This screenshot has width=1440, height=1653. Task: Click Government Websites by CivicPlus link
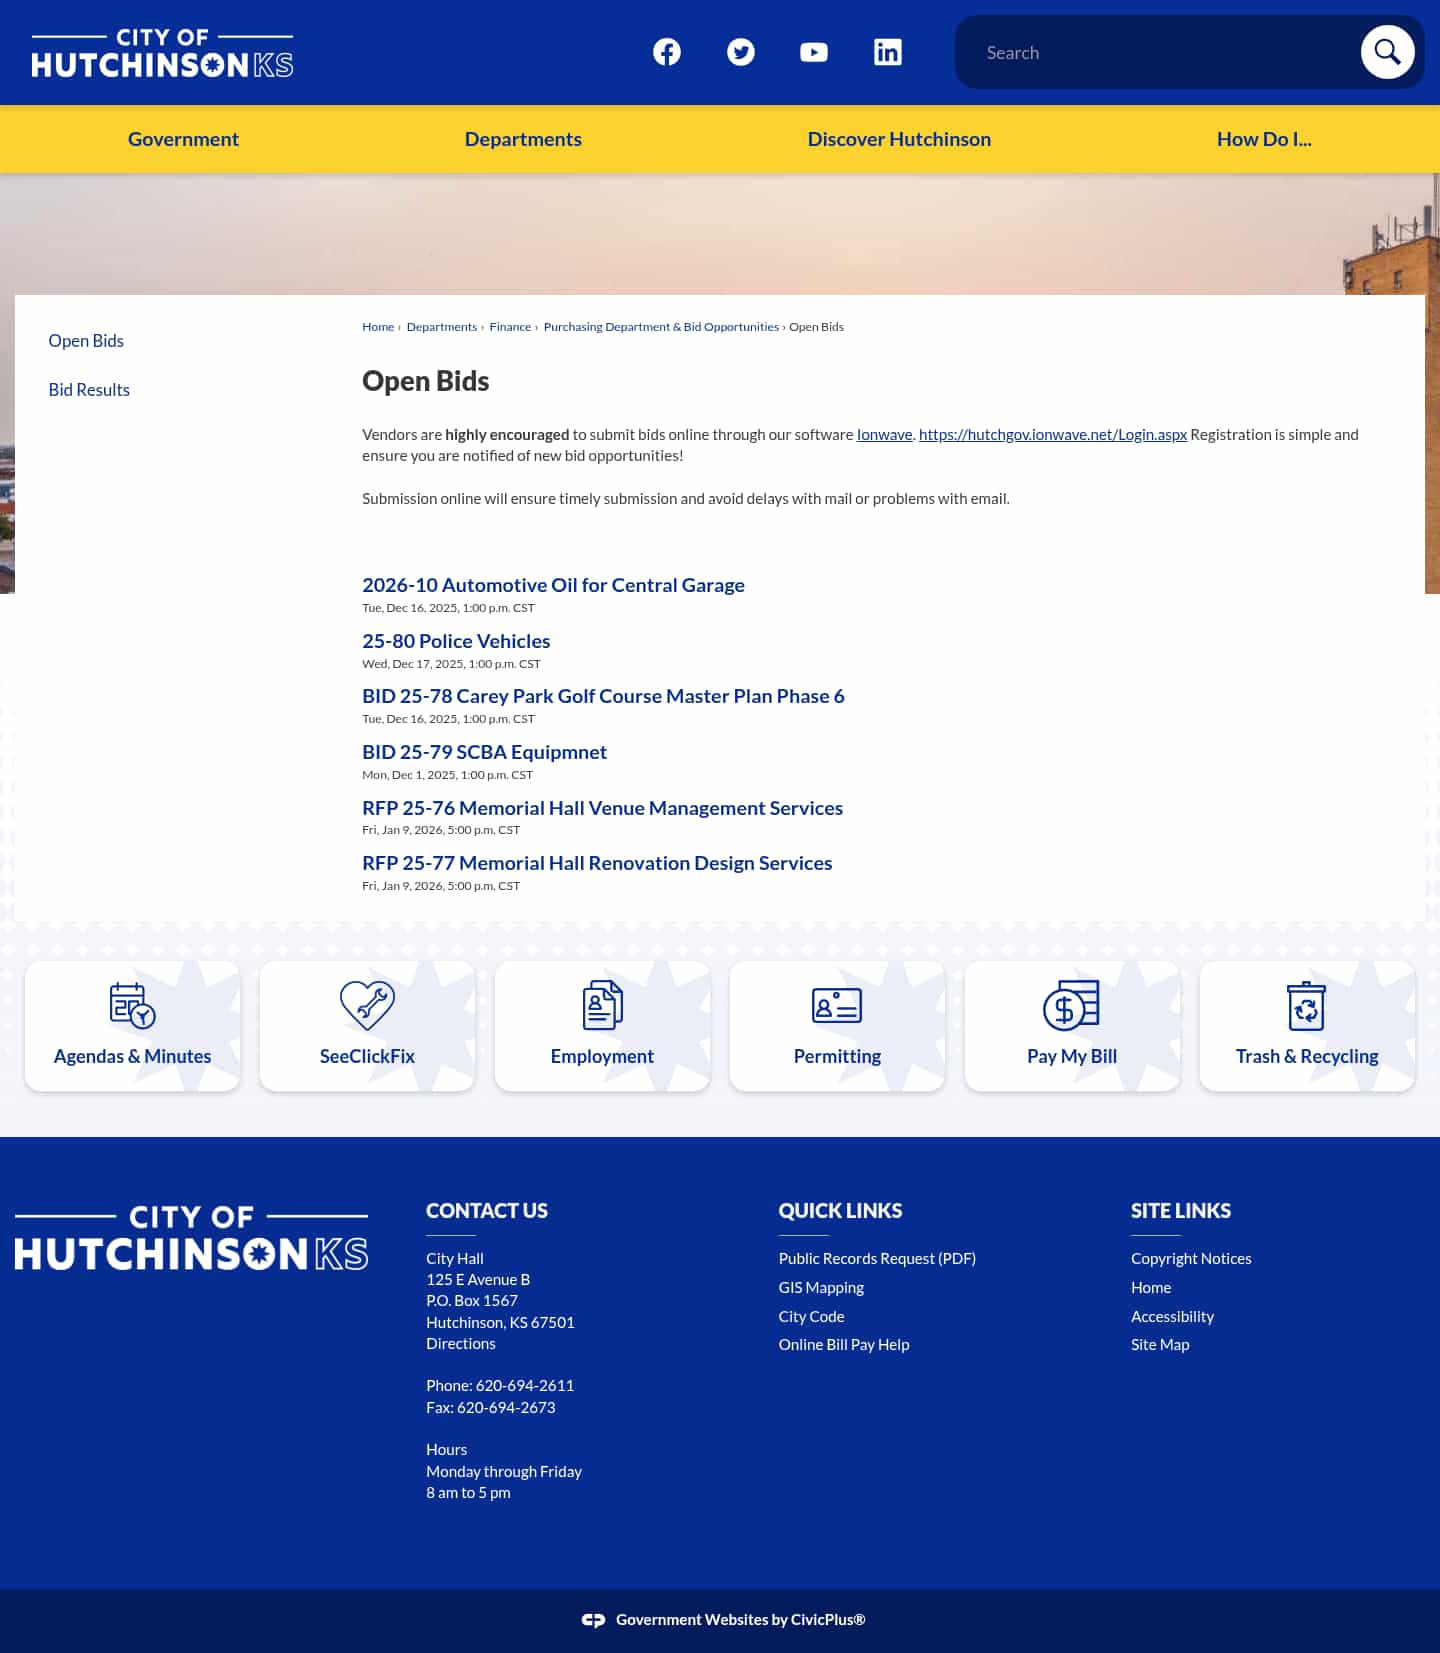point(740,1620)
